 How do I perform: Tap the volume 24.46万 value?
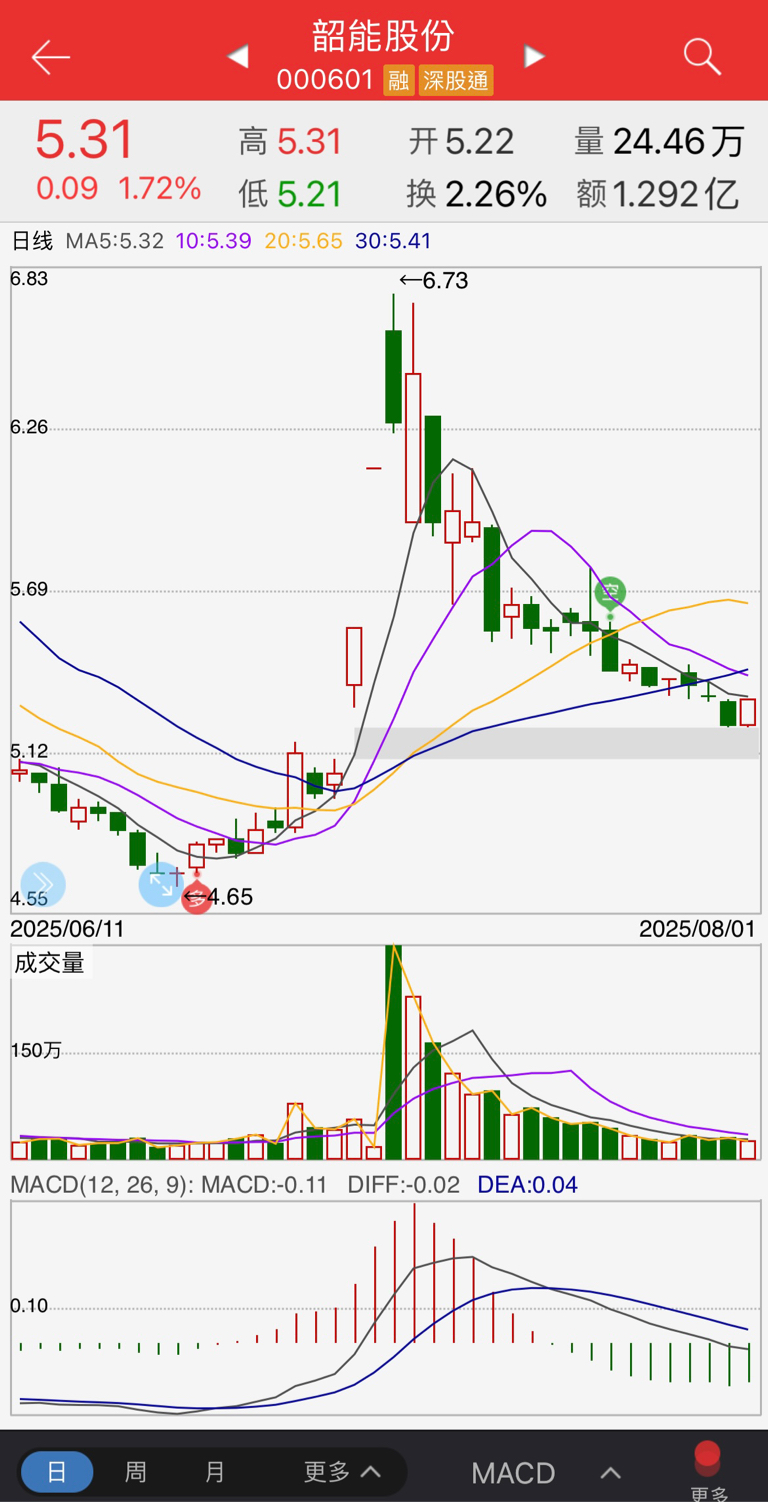pos(679,142)
